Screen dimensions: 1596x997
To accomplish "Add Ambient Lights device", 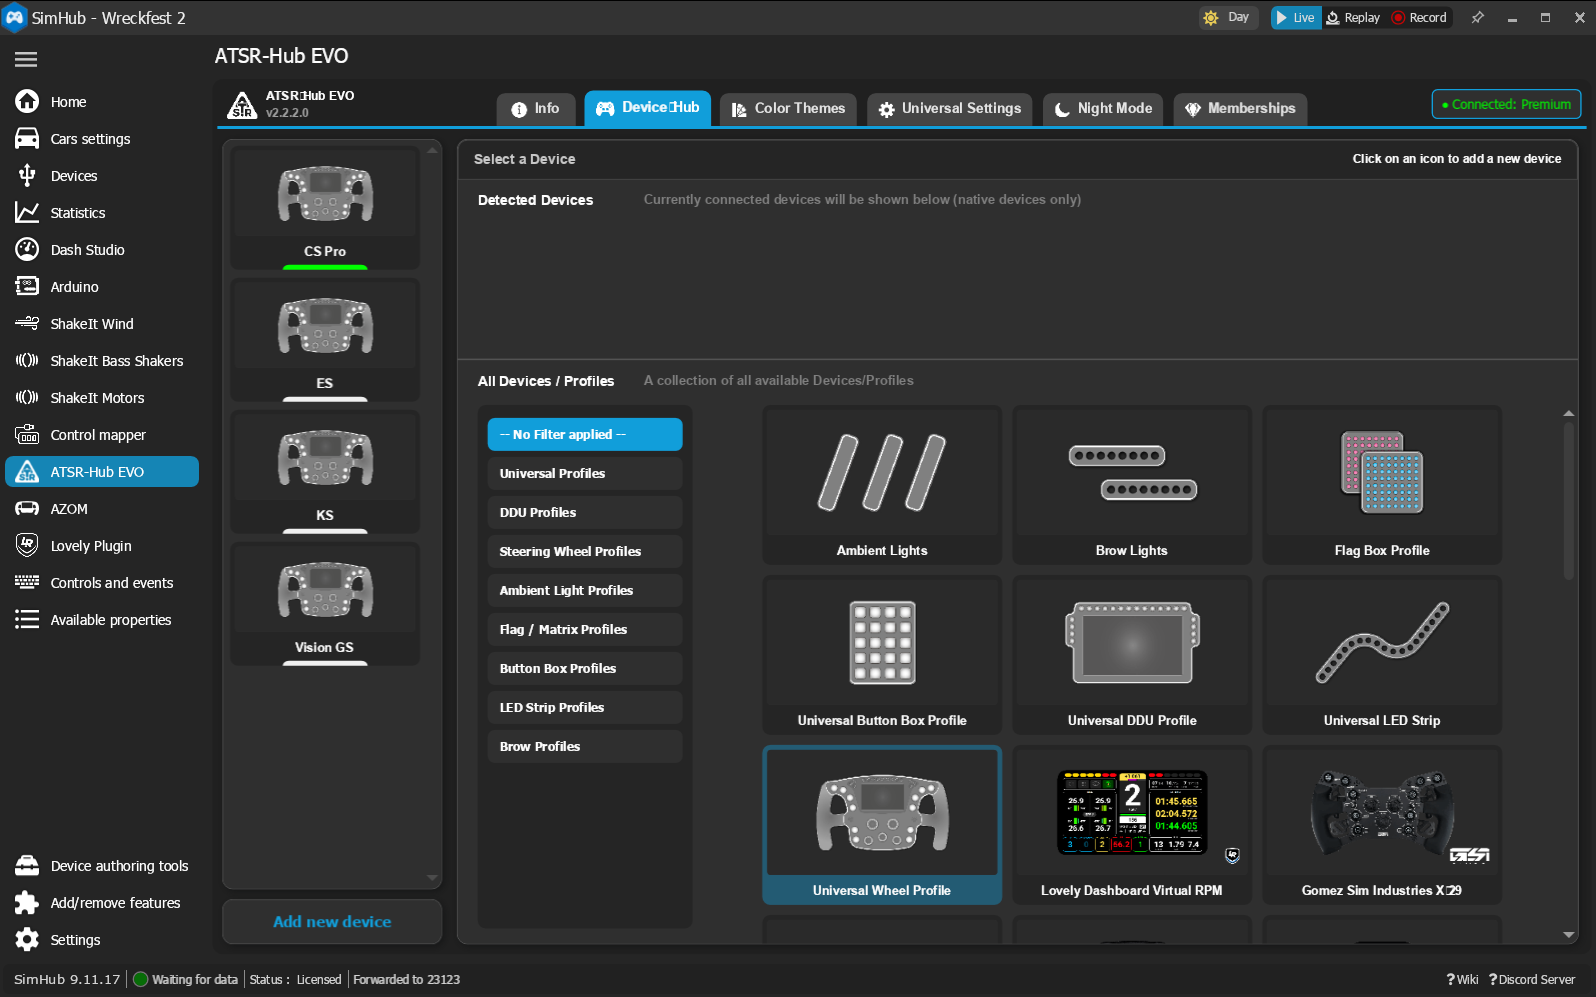I will pos(882,485).
